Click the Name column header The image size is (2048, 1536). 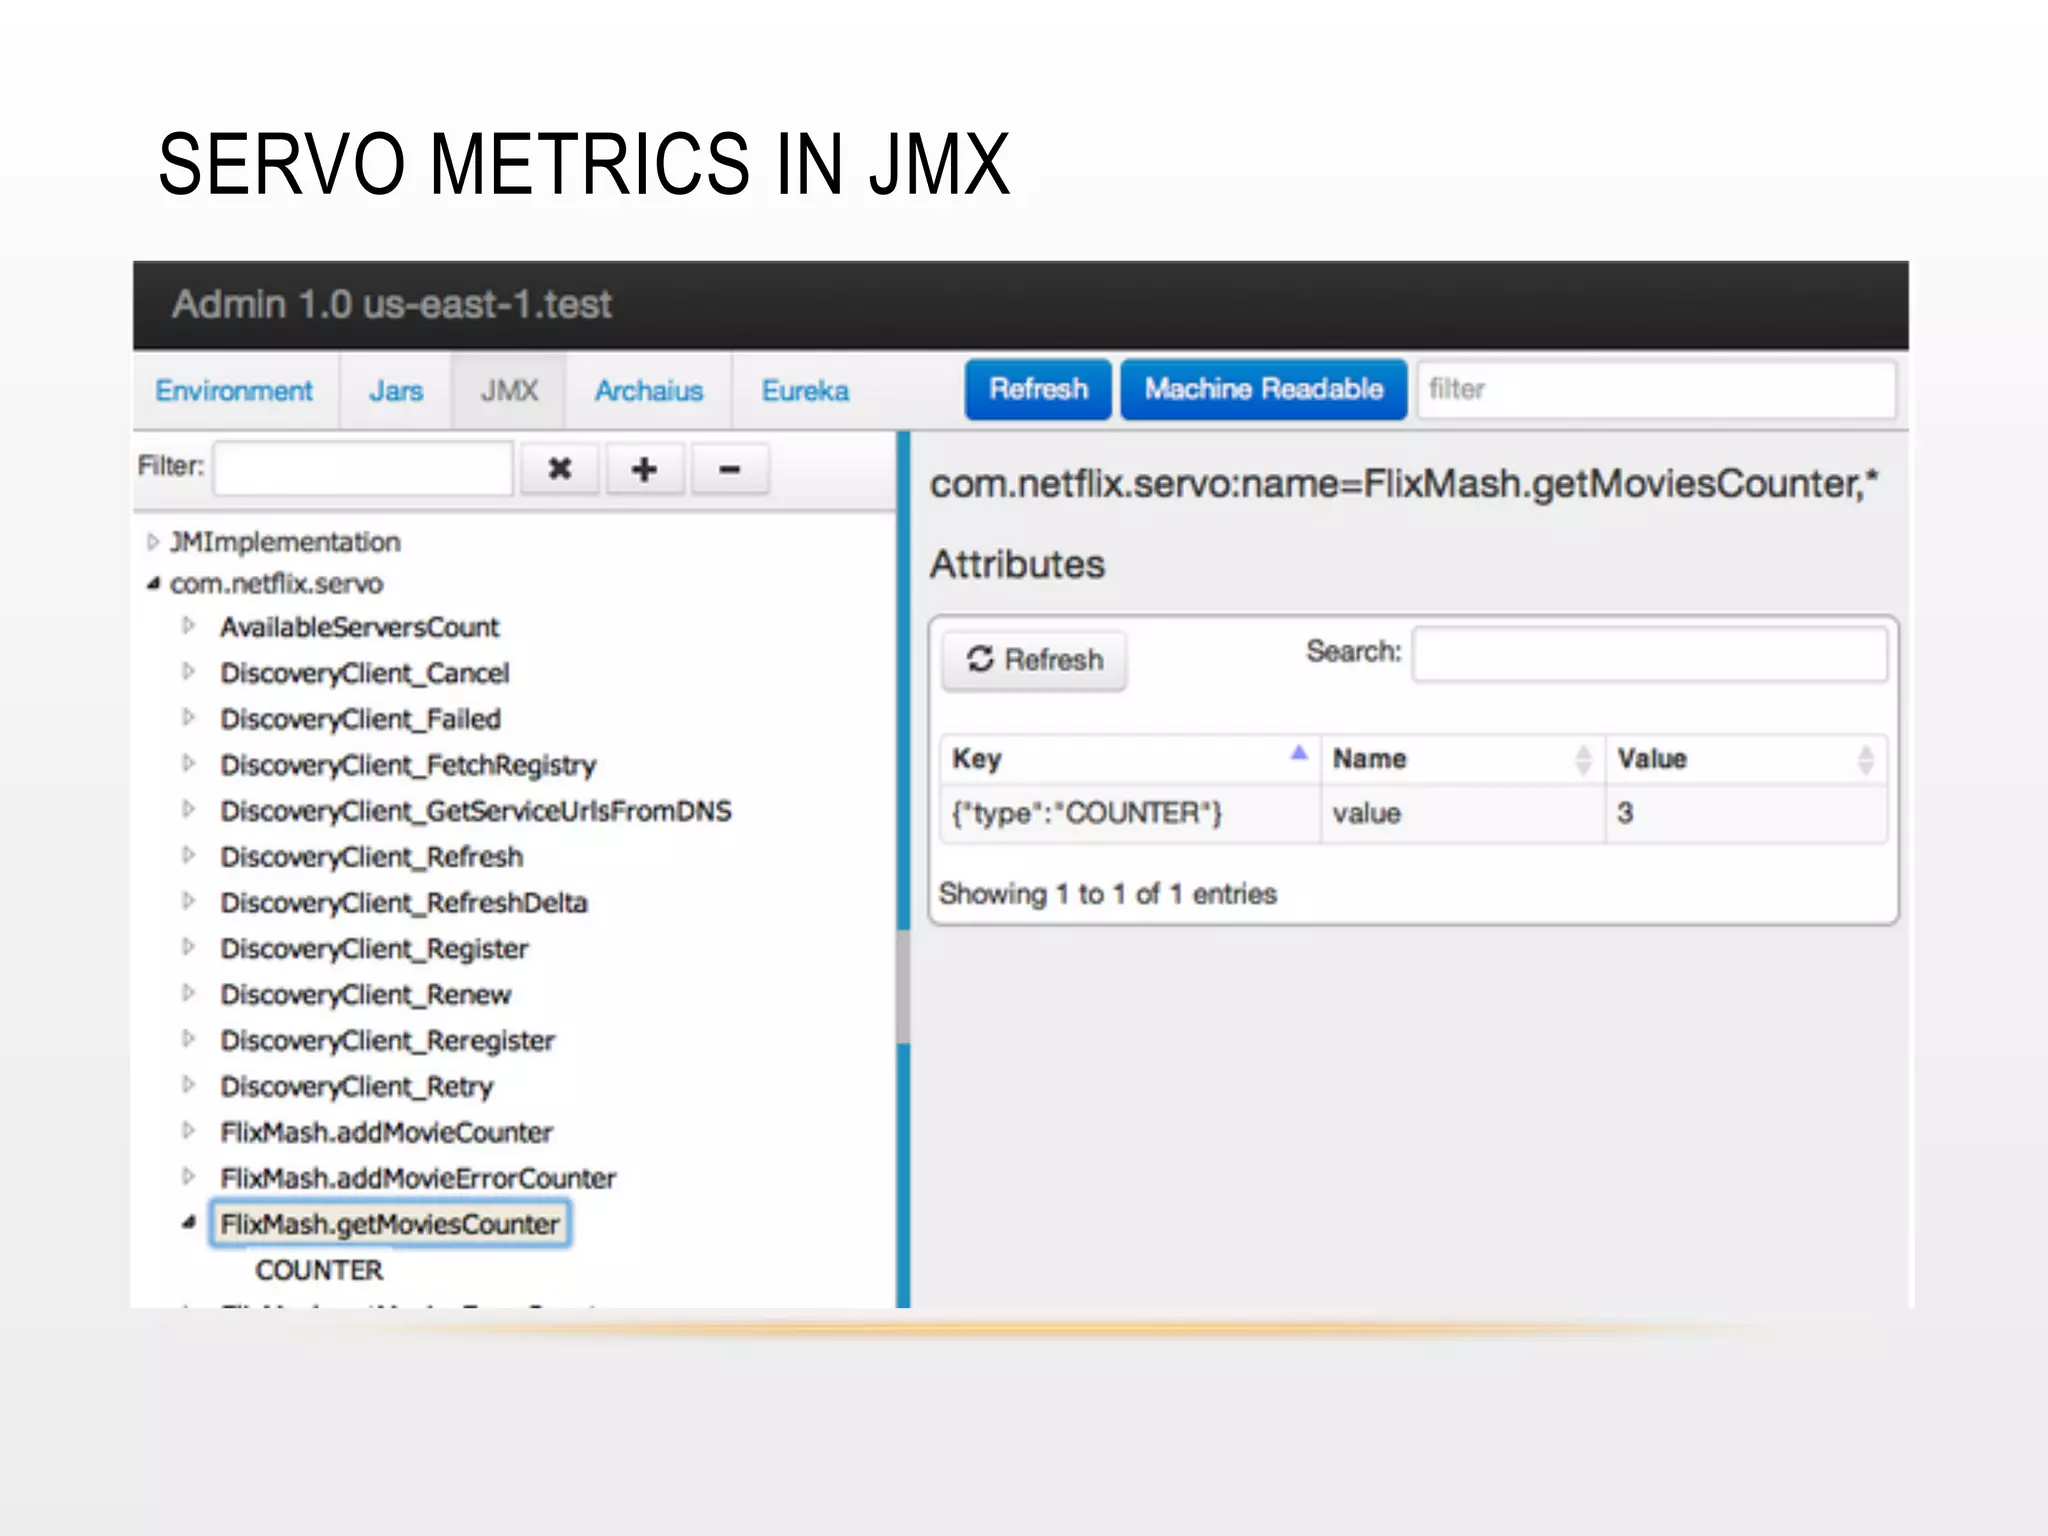(1463, 759)
